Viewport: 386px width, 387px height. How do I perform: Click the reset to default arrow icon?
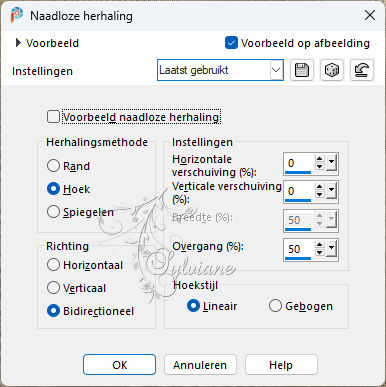[362, 70]
